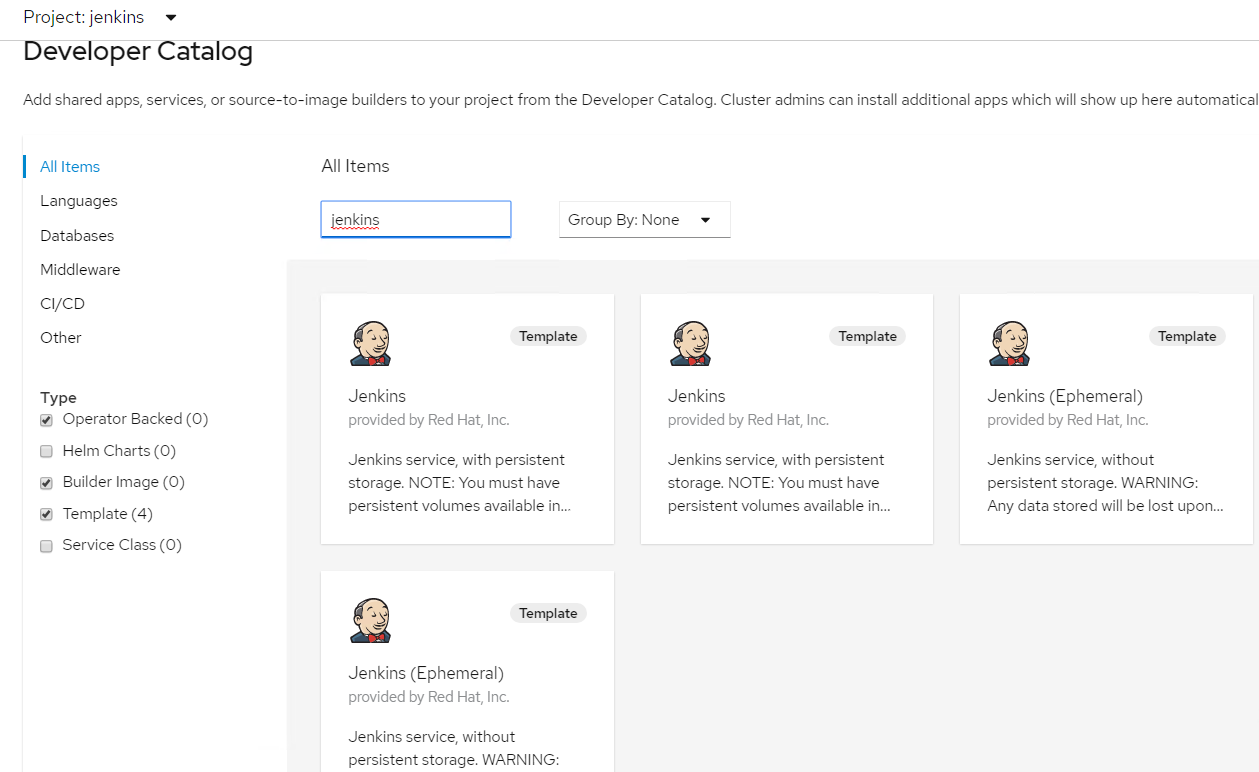Image resolution: width=1259 pixels, height=772 pixels.
Task: Expand the Group By: None dropdown
Action: (x=644, y=220)
